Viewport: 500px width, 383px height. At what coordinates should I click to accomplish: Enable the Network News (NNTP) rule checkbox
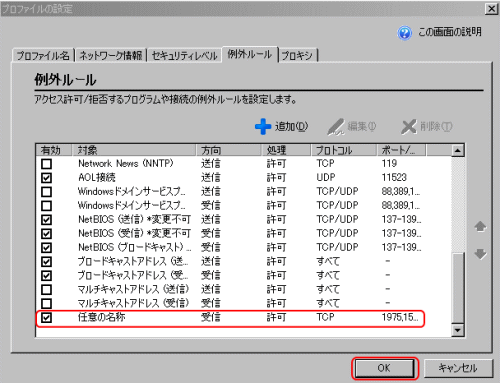[47, 164]
